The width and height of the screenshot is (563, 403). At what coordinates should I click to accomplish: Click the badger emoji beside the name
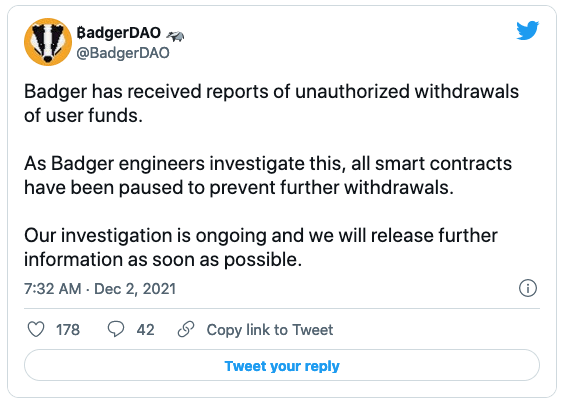[175, 35]
